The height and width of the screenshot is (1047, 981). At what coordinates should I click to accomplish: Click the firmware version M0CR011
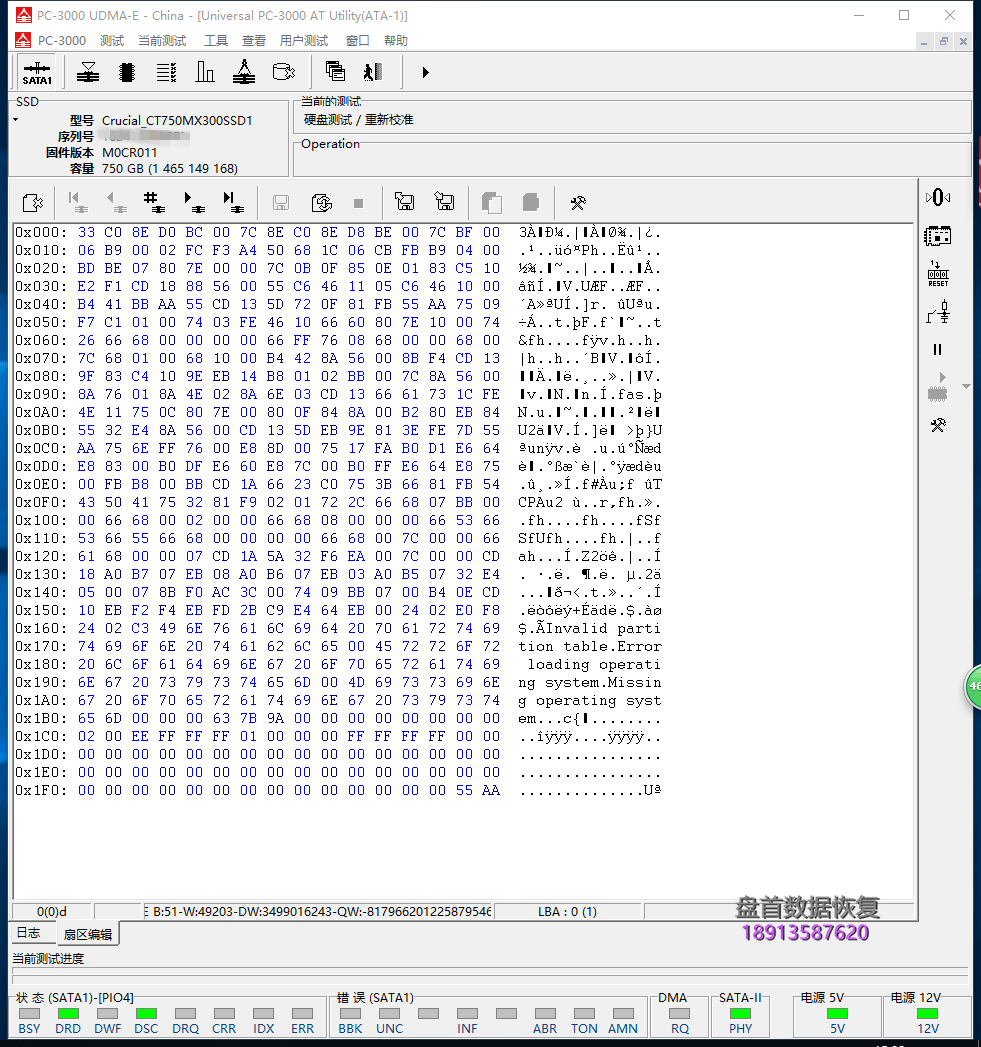click(x=130, y=152)
